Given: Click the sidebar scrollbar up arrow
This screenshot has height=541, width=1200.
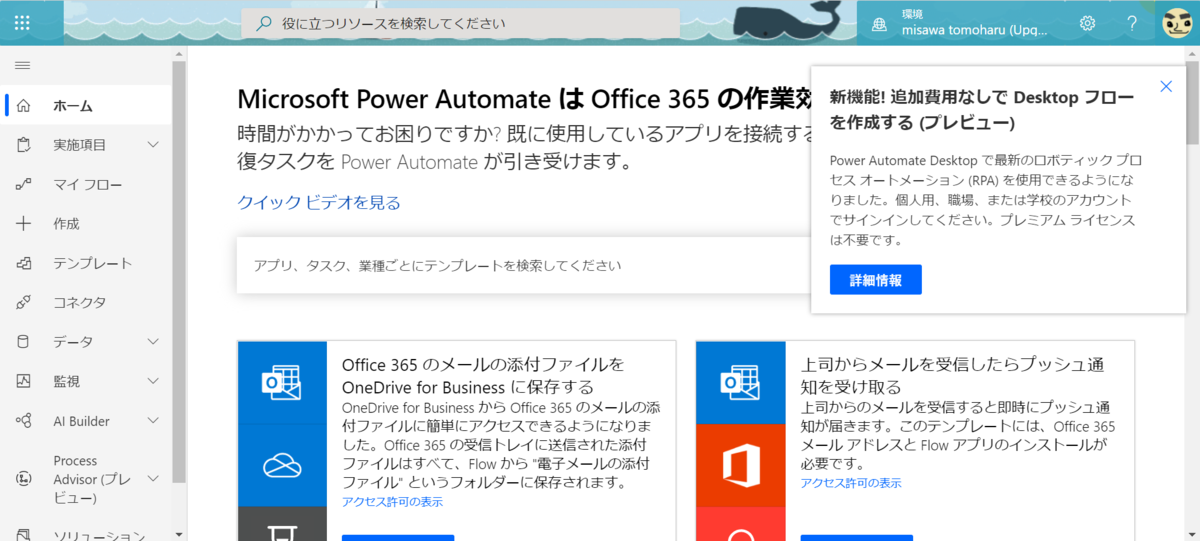Looking at the screenshot, I should [x=179, y=52].
